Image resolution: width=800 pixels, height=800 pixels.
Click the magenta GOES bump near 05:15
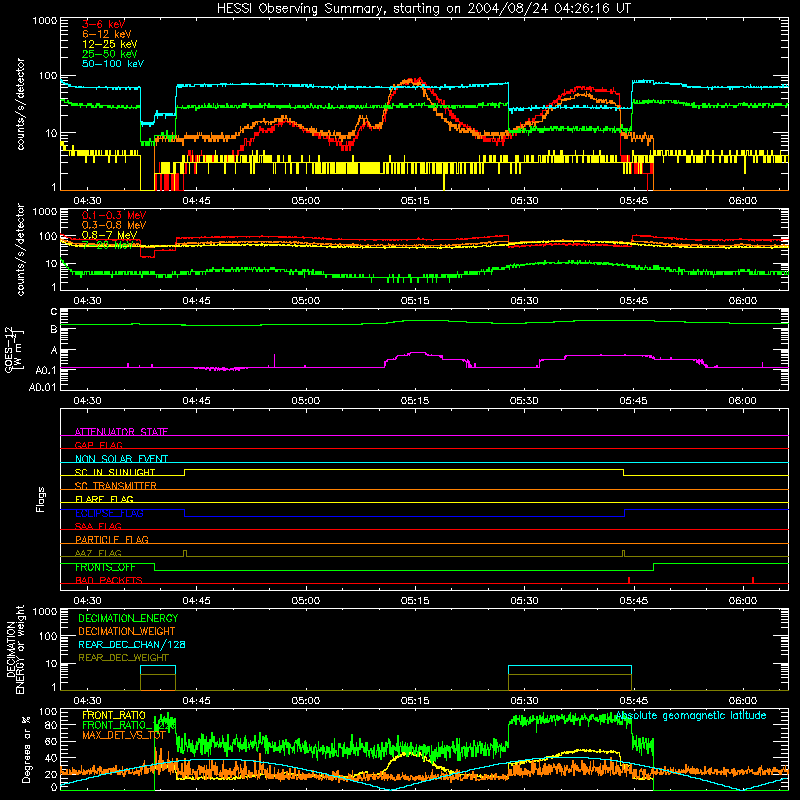(418, 353)
